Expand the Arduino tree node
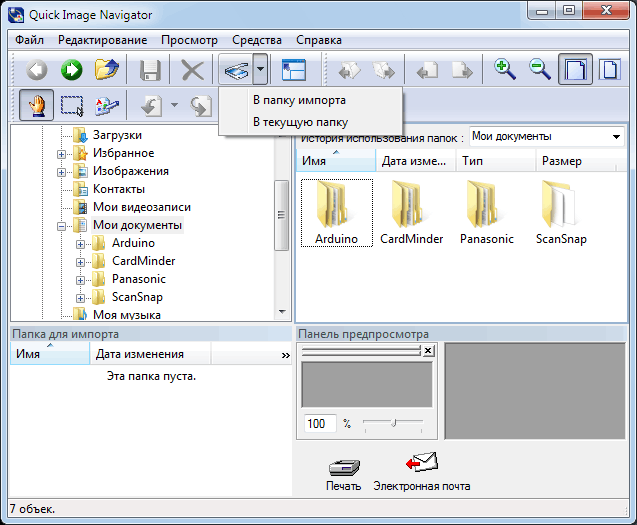 80,244
